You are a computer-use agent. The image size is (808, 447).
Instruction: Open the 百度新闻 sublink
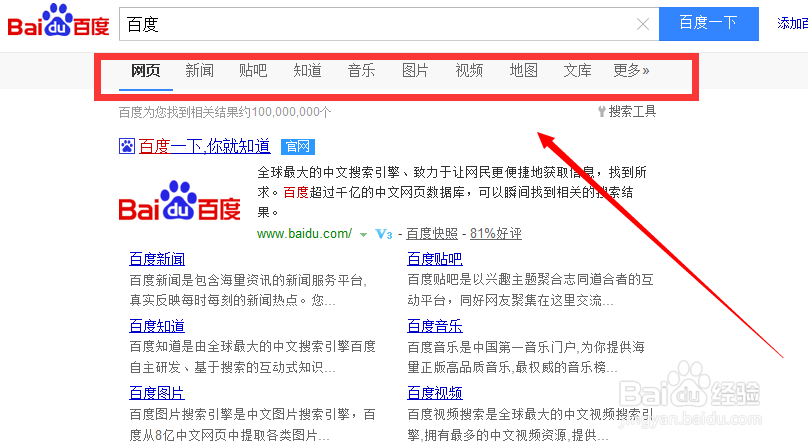point(157,259)
